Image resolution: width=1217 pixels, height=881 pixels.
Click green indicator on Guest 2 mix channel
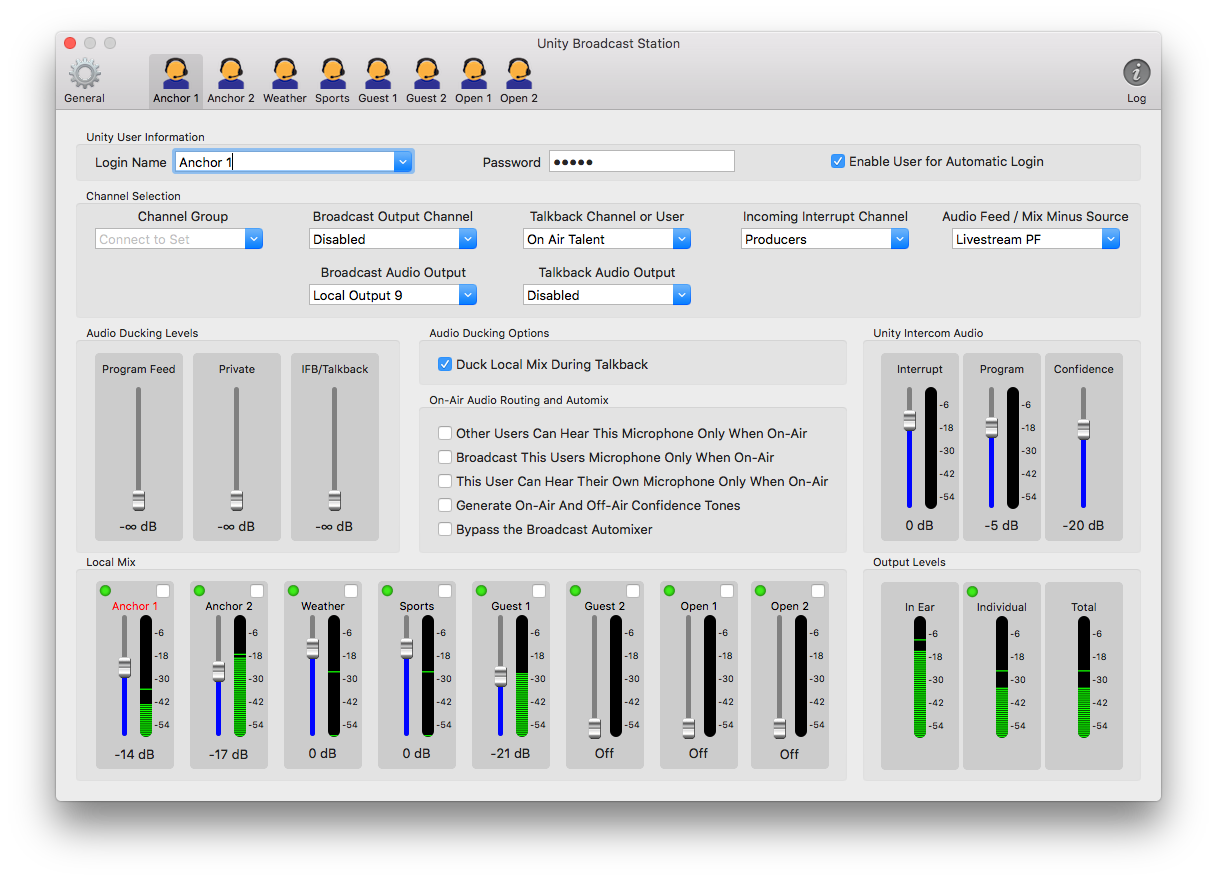pyautogui.click(x=575, y=591)
